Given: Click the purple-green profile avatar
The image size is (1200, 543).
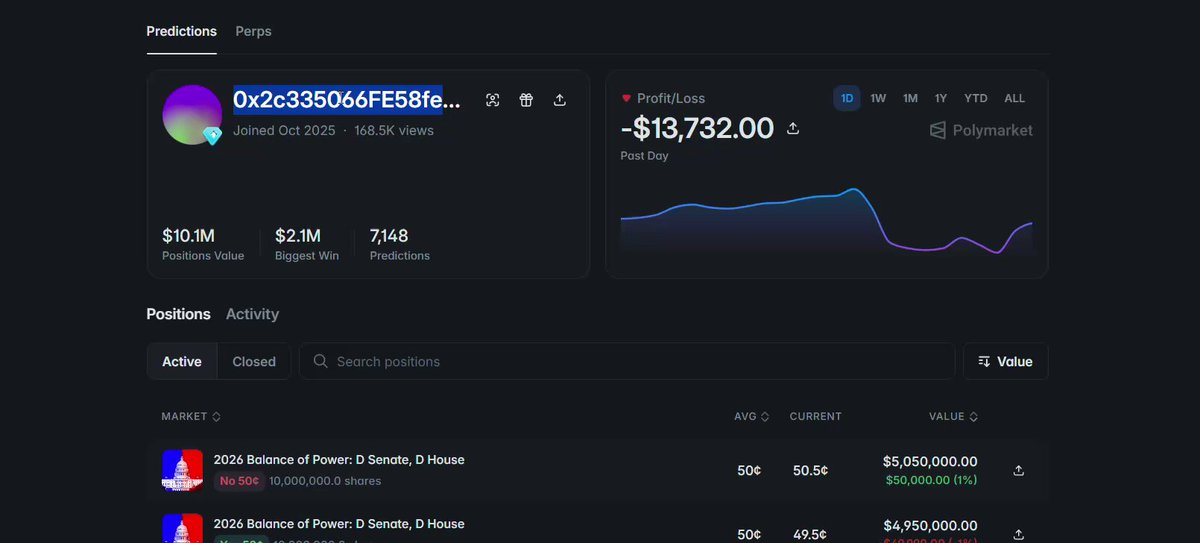Looking at the screenshot, I should pos(192,114).
